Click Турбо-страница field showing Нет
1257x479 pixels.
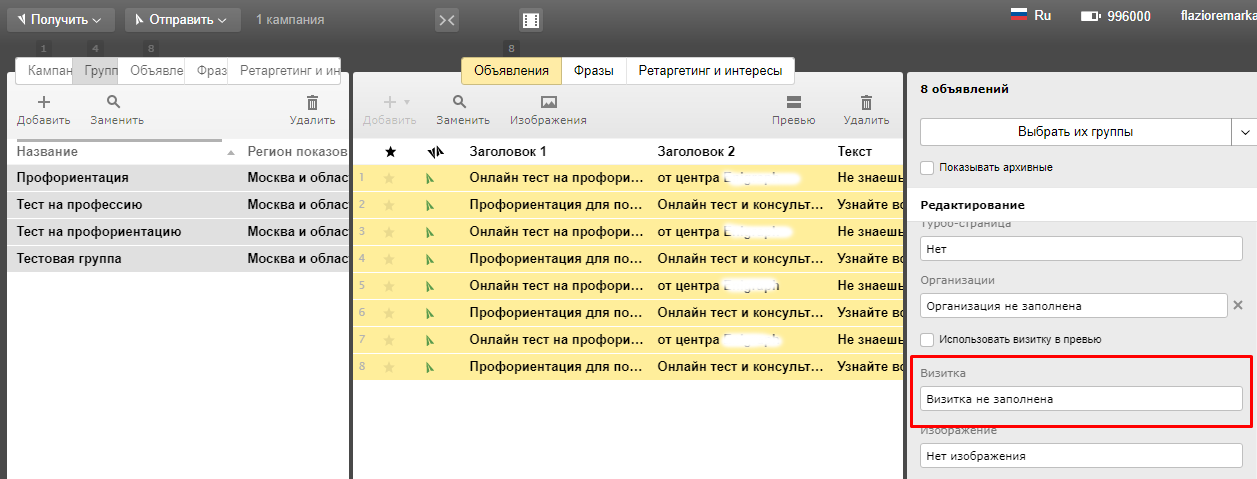[1081, 248]
